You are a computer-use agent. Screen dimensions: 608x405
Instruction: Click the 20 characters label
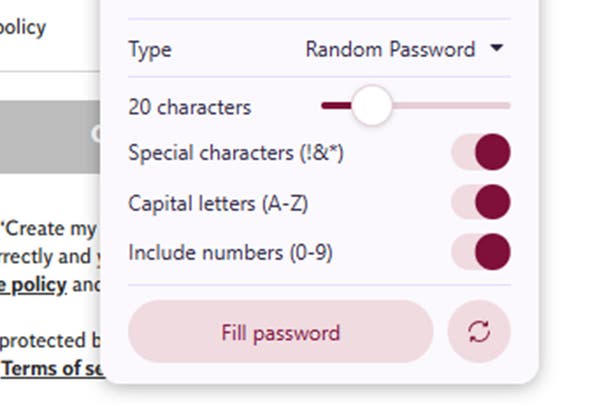click(x=190, y=107)
